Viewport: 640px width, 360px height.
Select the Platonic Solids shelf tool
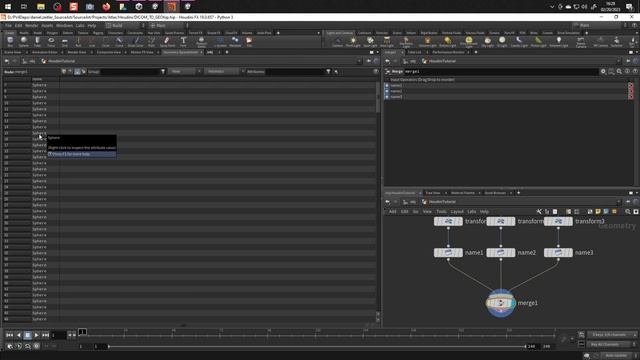pos(201,41)
